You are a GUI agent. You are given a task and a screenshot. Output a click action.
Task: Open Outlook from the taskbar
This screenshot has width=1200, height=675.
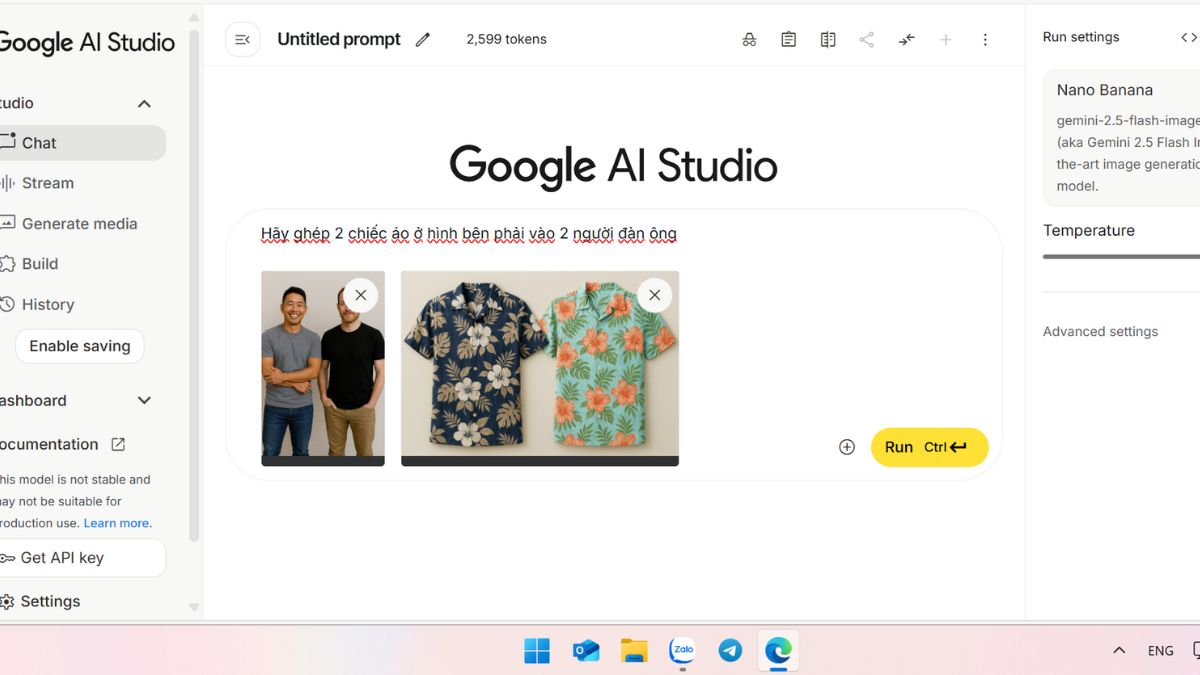coord(586,651)
